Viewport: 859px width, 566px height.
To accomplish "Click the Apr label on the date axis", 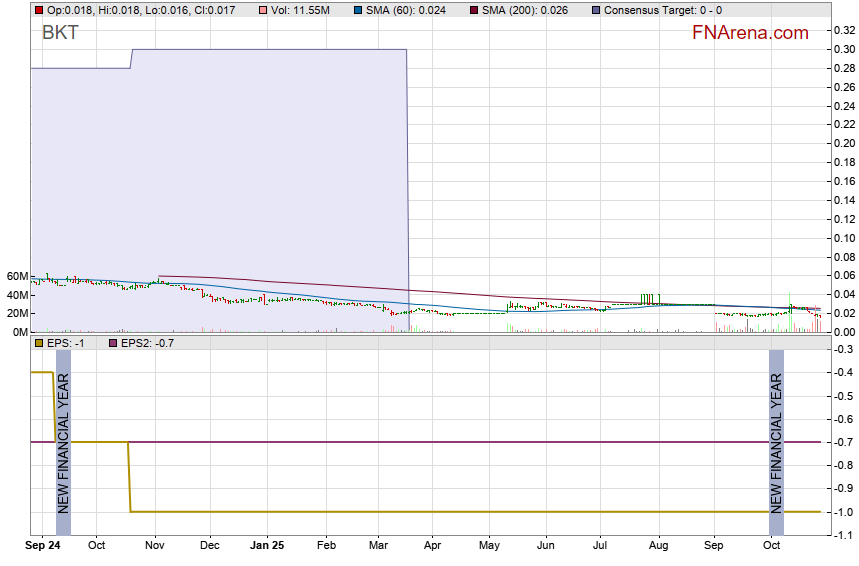I will point(433,547).
